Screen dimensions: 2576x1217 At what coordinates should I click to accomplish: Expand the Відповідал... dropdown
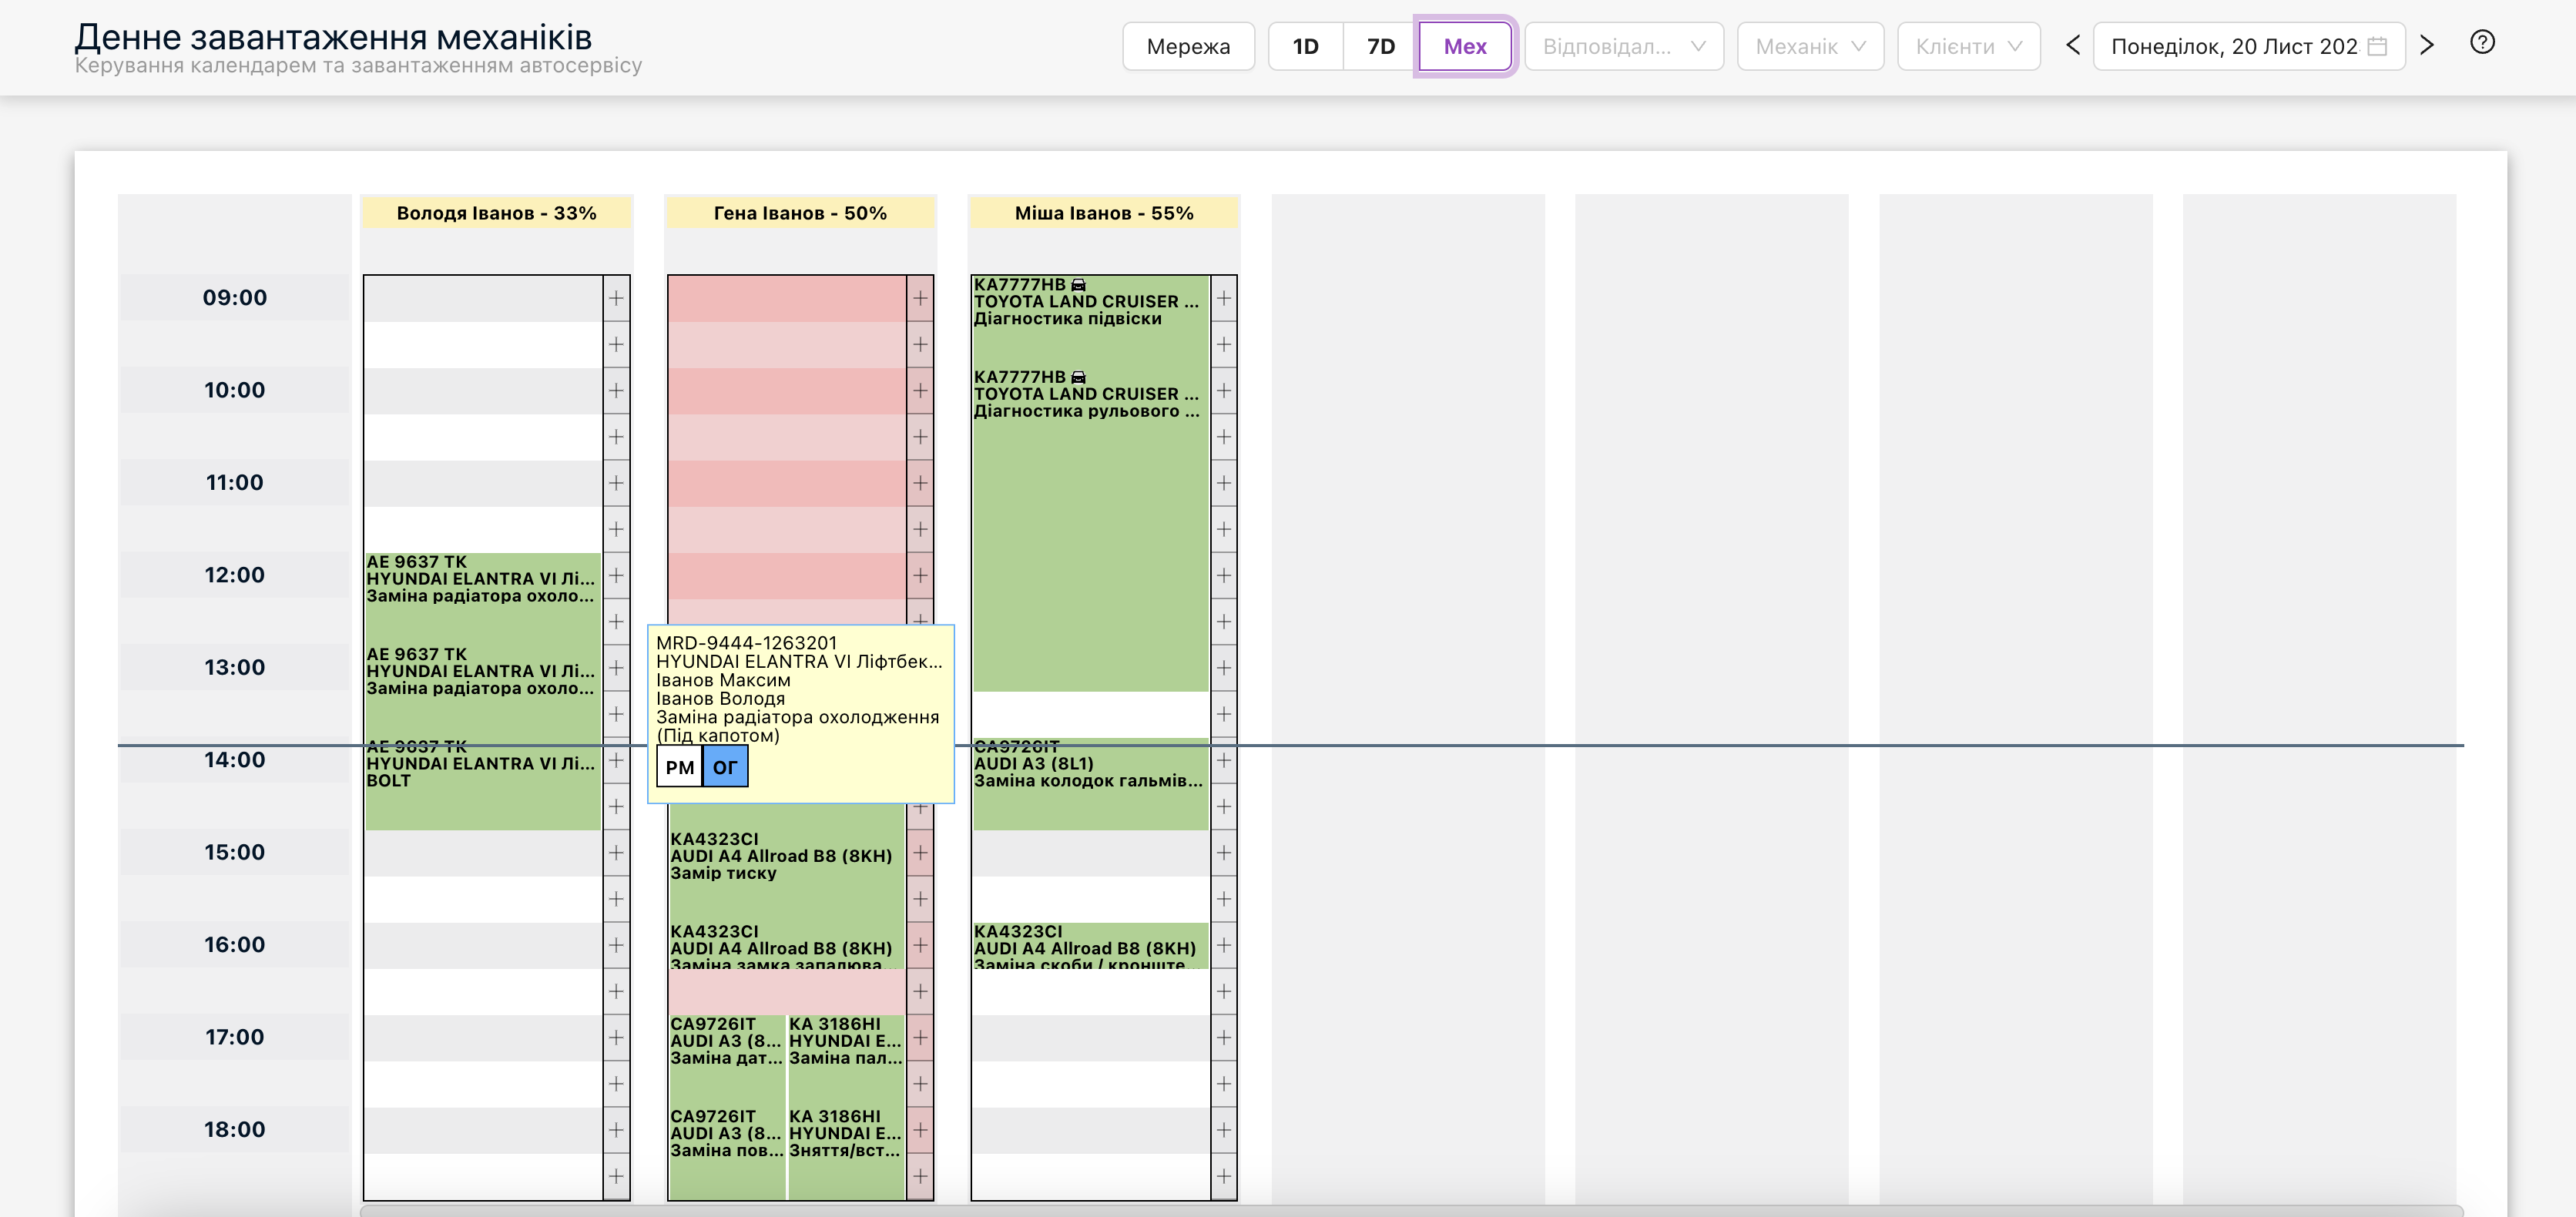[1624, 47]
